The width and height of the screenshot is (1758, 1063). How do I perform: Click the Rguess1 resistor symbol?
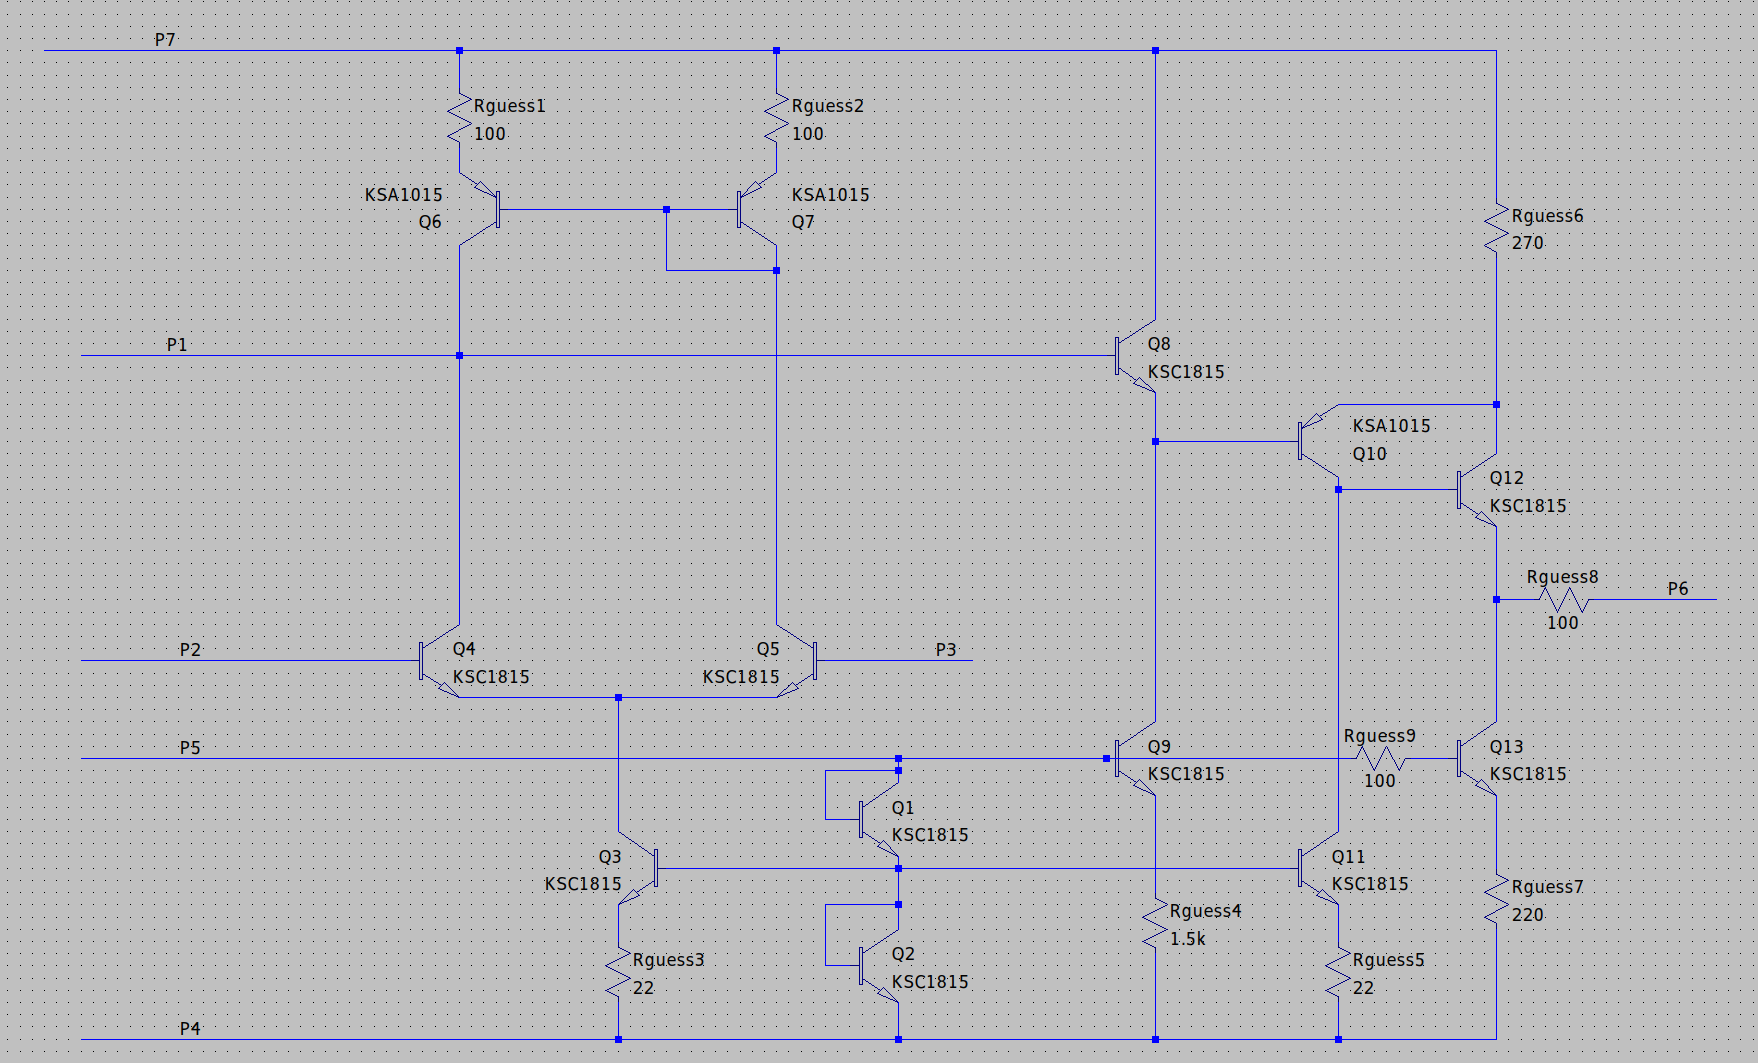459,118
